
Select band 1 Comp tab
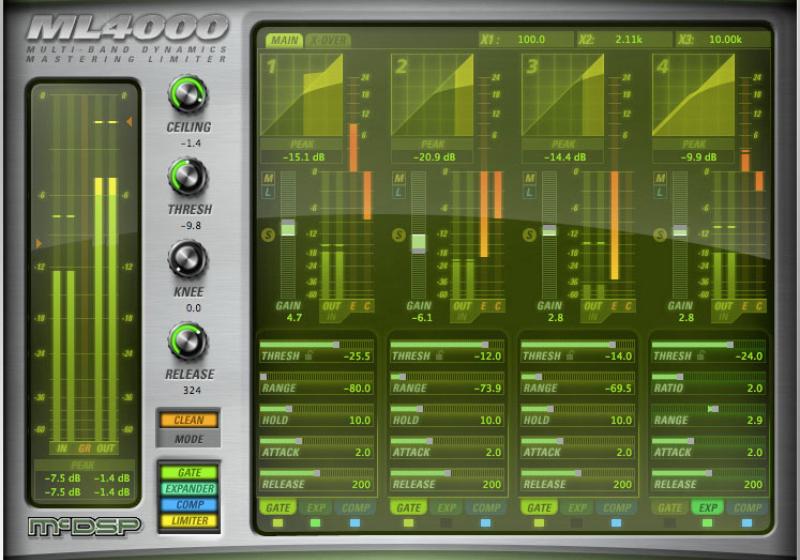pyautogui.click(x=355, y=507)
